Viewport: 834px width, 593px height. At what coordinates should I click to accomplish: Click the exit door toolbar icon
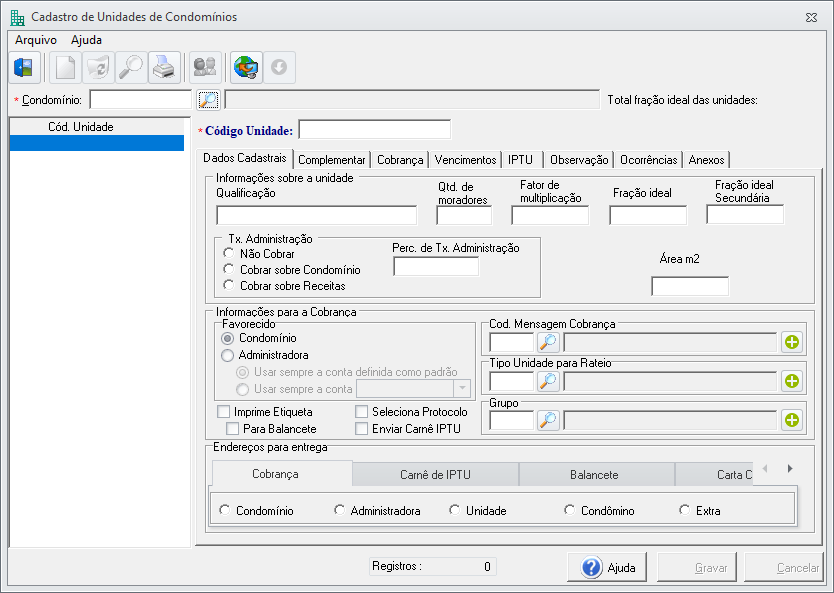[x=24, y=68]
